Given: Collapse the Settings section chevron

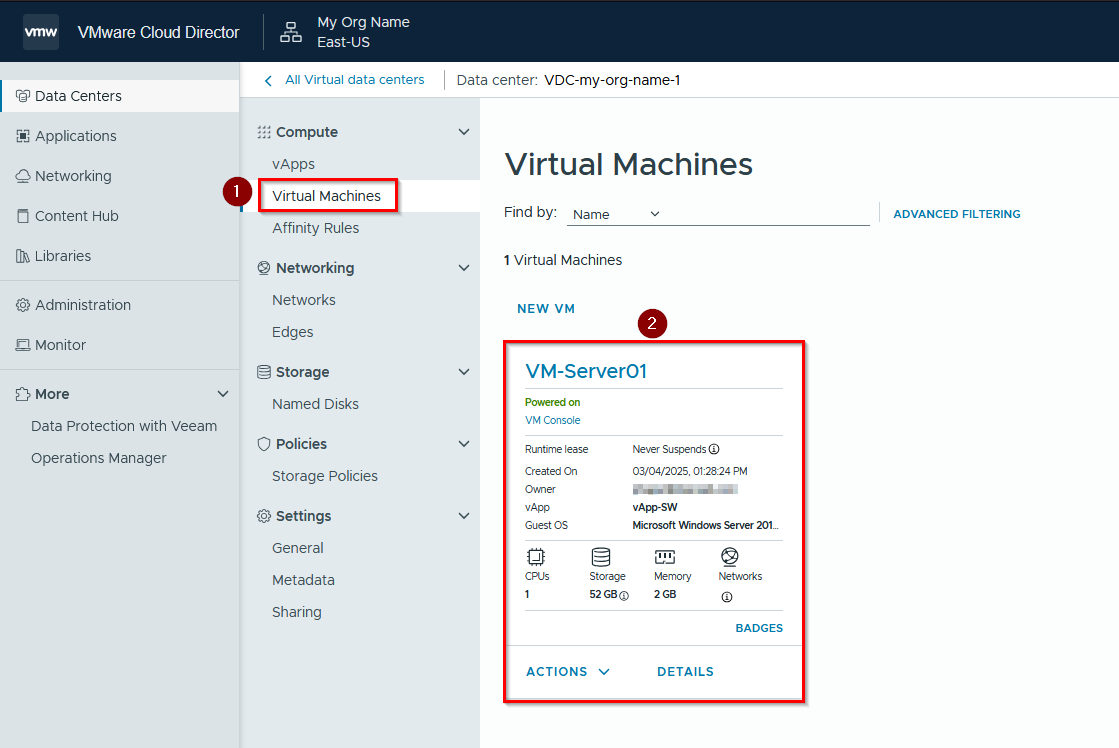Looking at the screenshot, I should (464, 516).
